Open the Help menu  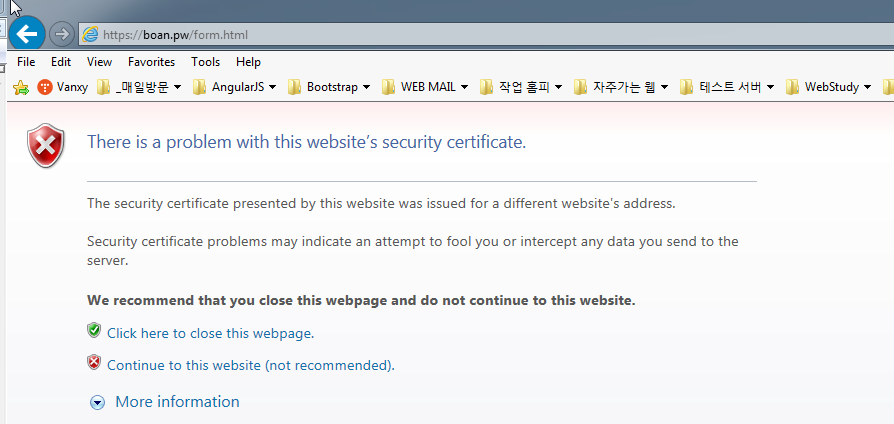pyautogui.click(x=248, y=62)
